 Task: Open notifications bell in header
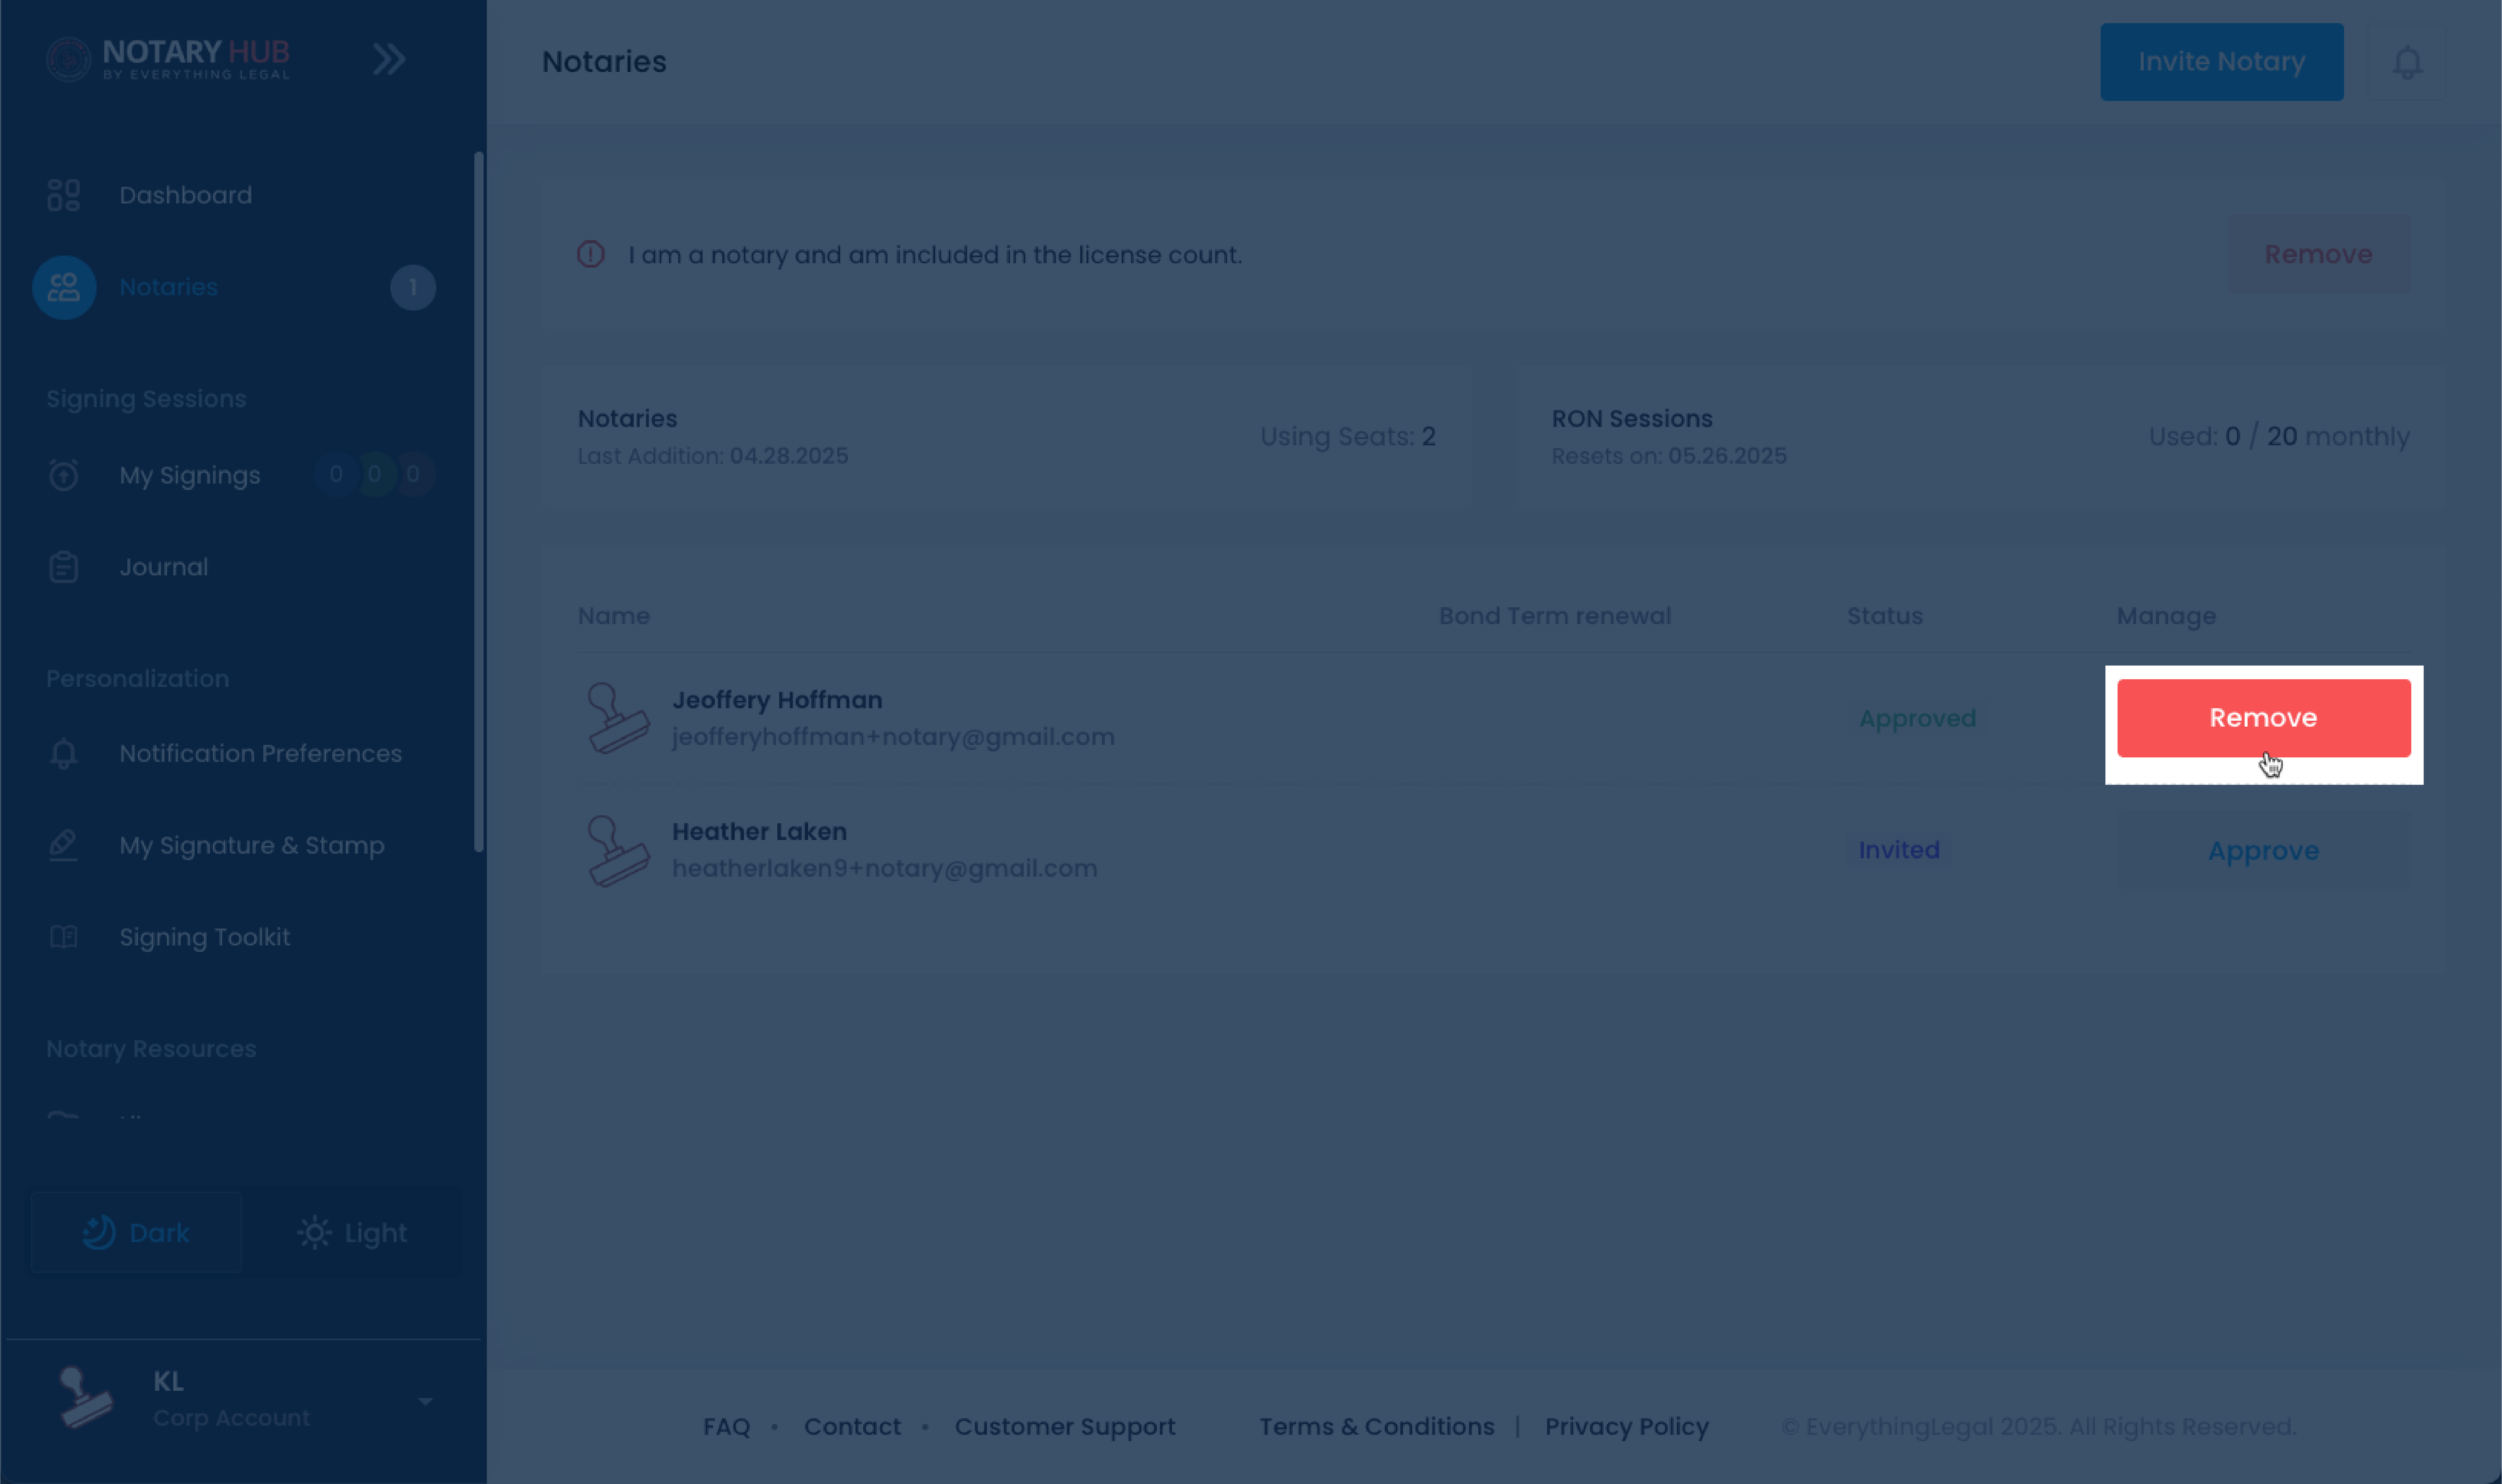coord(2407,62)
